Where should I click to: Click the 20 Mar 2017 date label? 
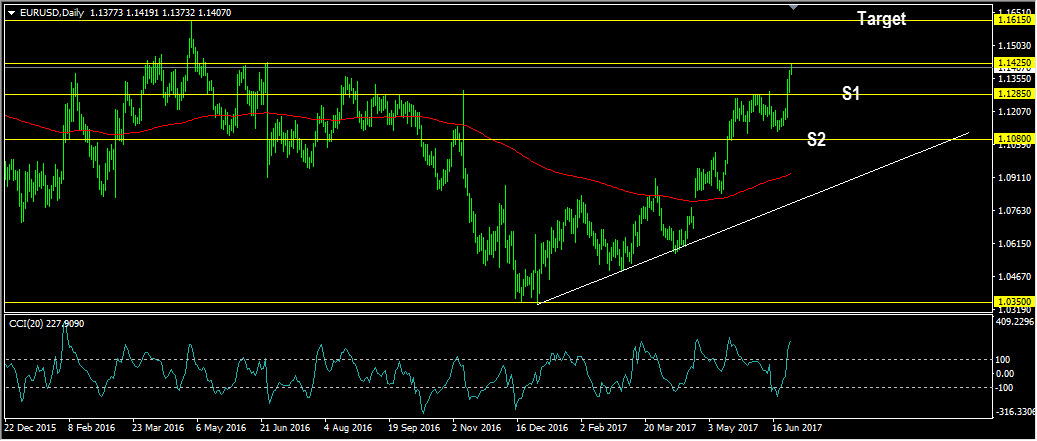[670, 428]
